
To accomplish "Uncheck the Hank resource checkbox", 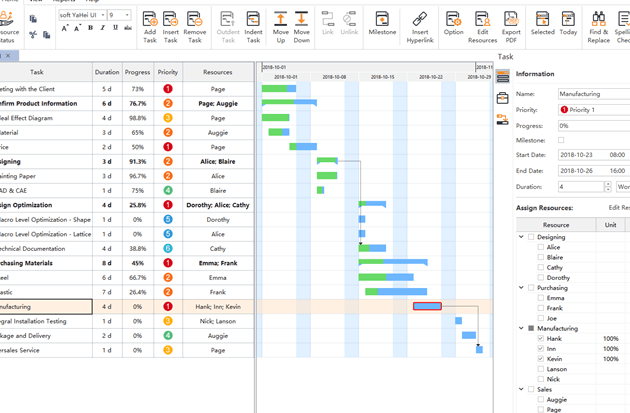I will [x=540, y=338].
